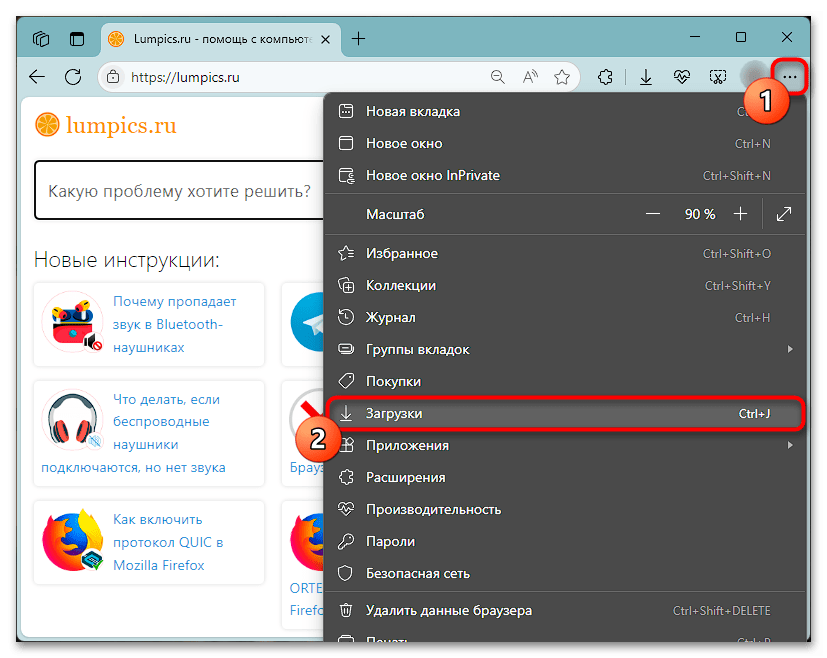
Task: Refresh the lumpics.ru page
Action: pyautogui.click(x=72, y=76)
